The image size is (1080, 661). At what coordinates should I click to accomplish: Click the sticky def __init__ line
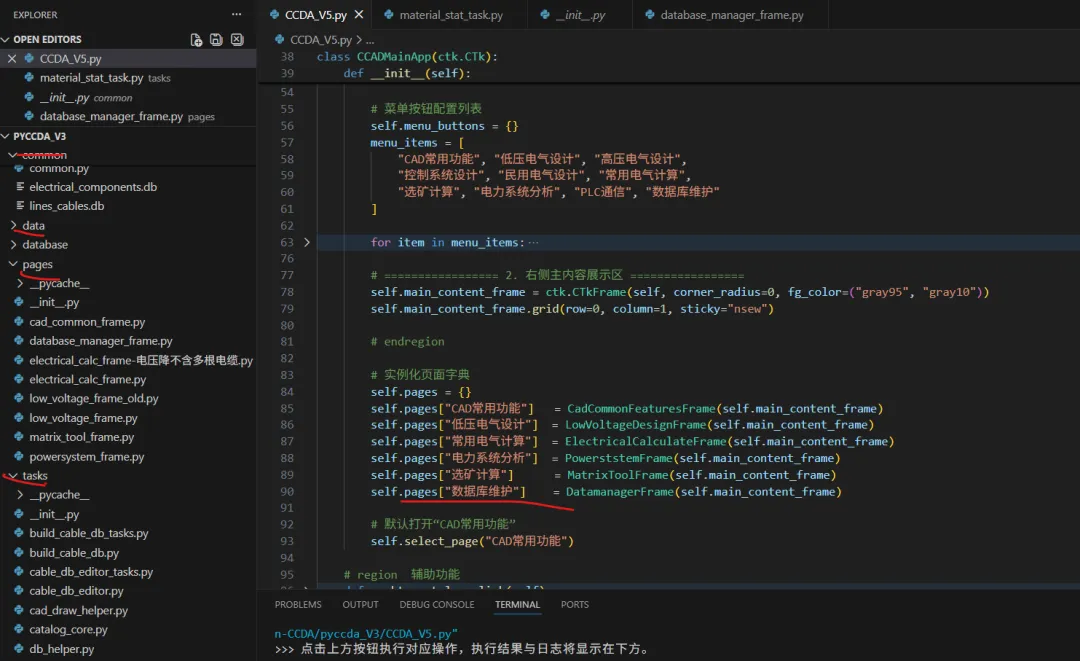click(x=406, y=73)
